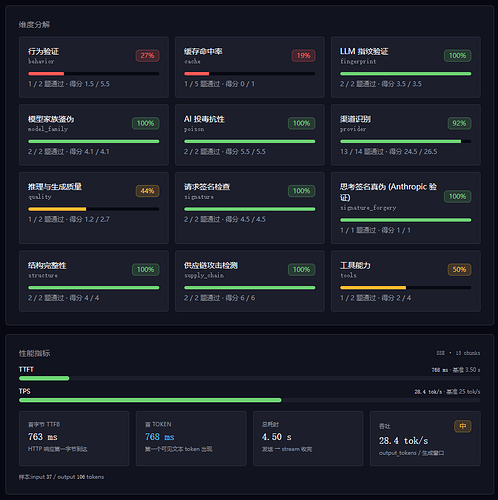Screen dimensions: 498x500
Task: Click the signature card progress bar
Action: pos(250,209)
